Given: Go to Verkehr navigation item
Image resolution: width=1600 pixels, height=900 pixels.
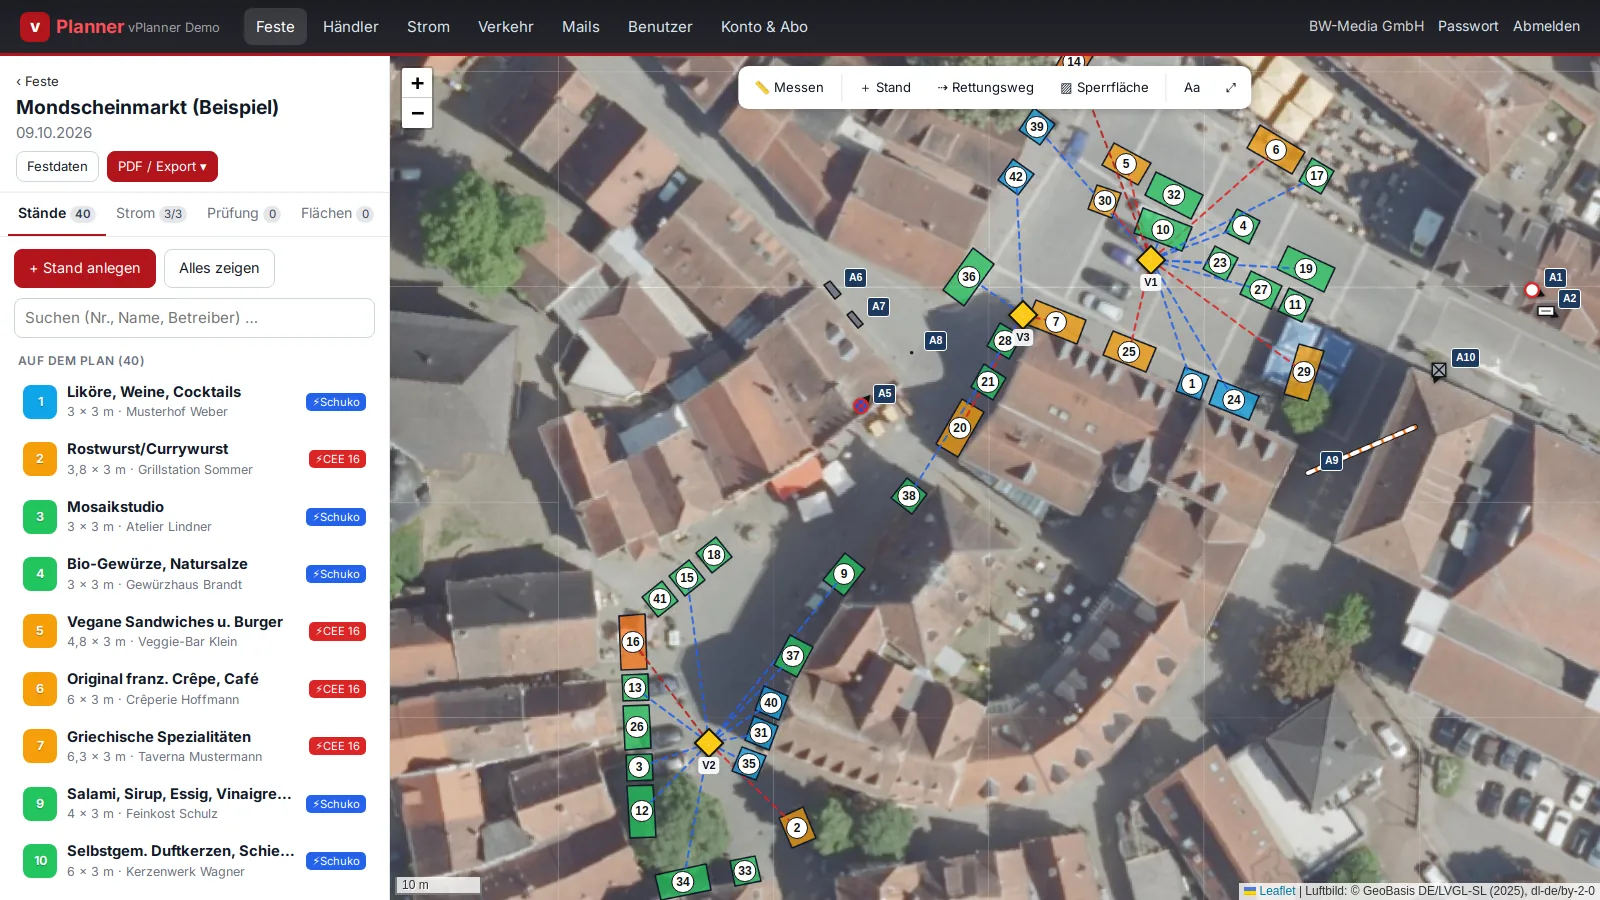Looking at the screenshot, I should (506, 27).
